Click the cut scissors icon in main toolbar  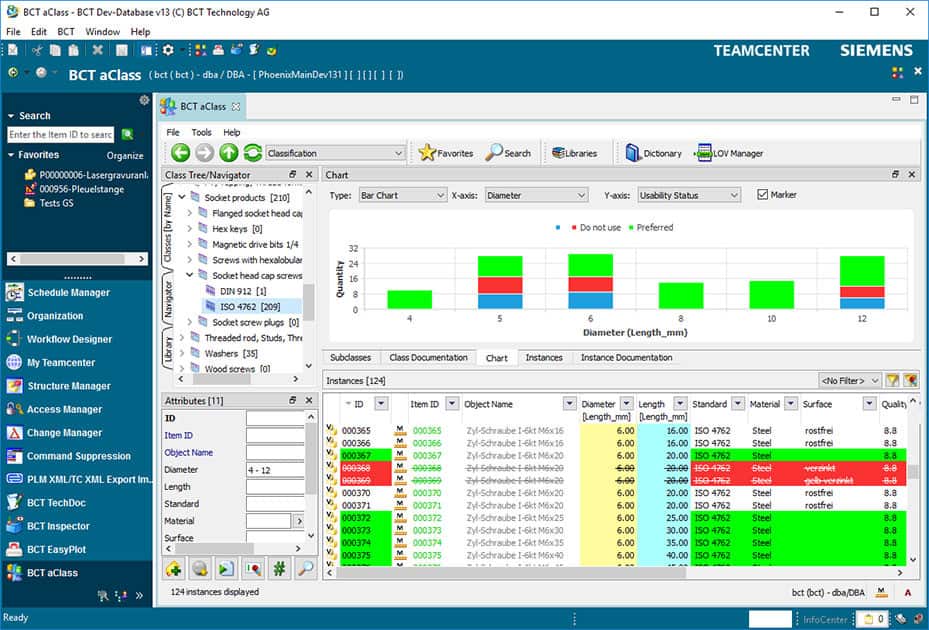37,50
